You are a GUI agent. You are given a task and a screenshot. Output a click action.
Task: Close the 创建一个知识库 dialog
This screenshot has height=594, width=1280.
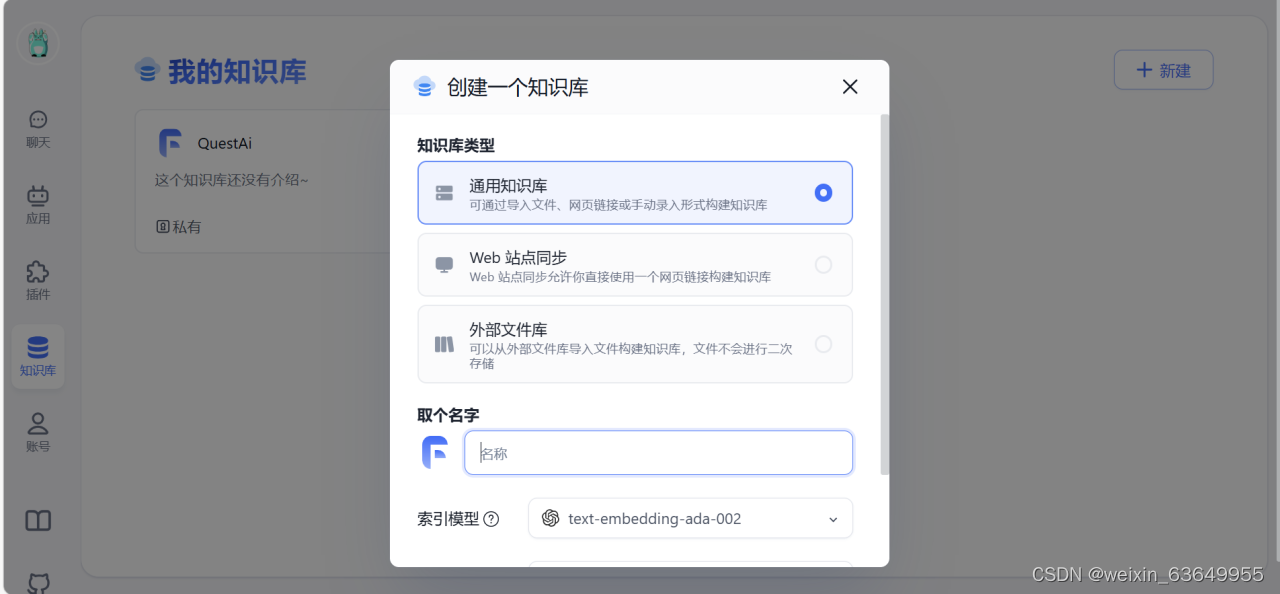pos(850,87)
